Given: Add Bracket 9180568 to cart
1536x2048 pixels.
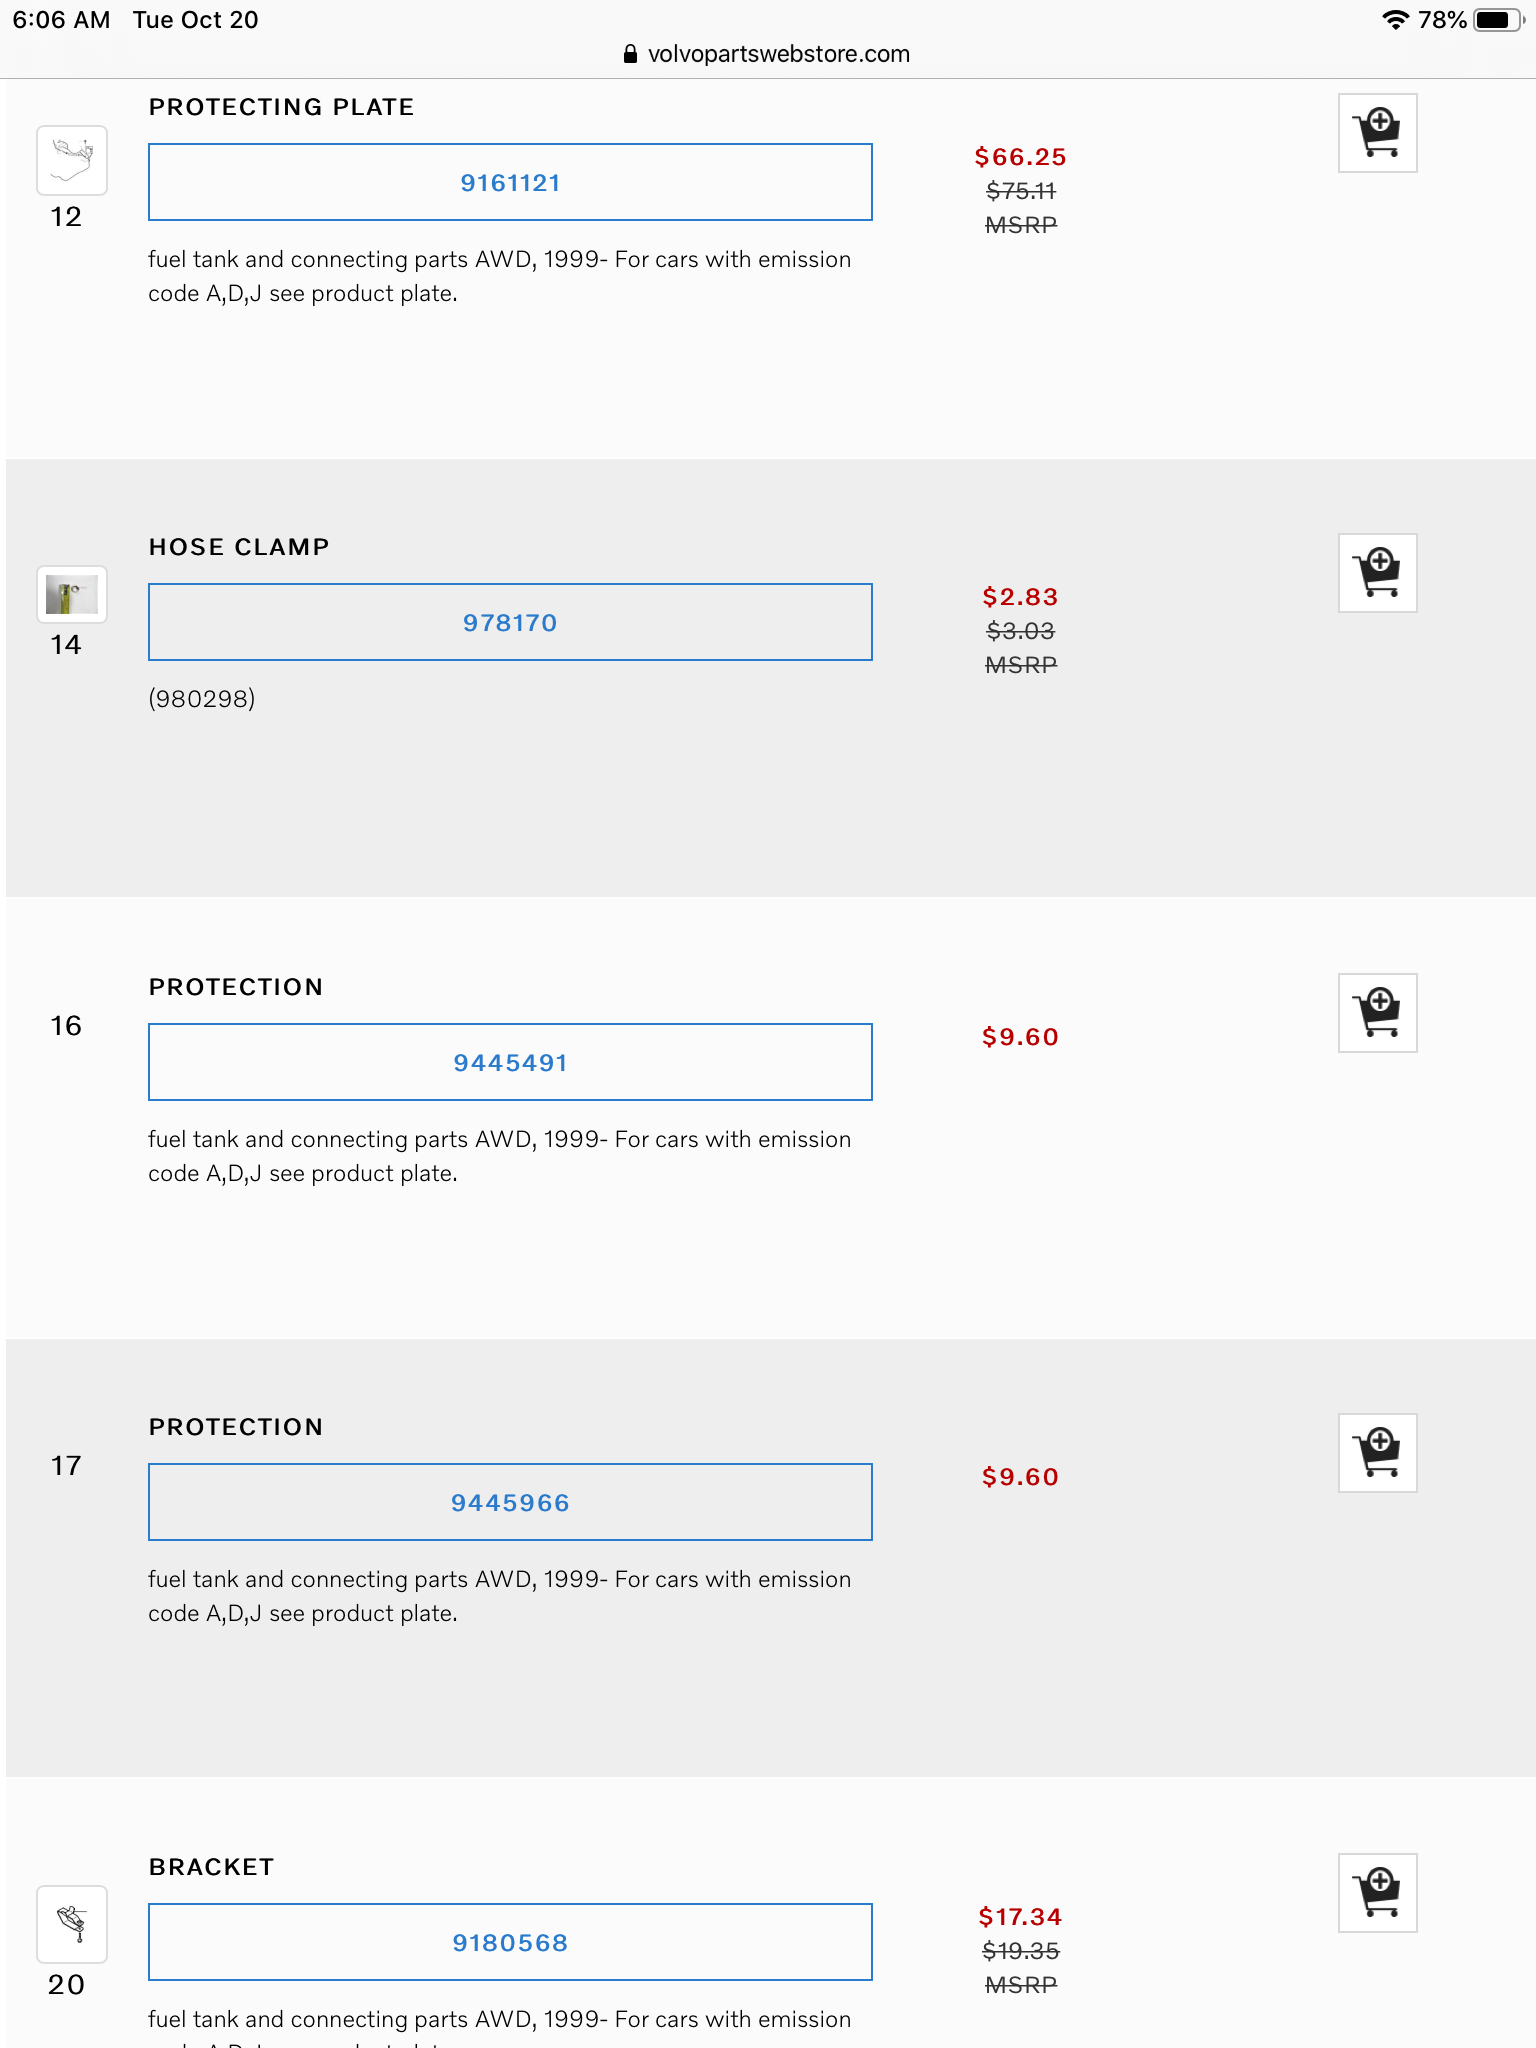Looking at the screenshot, I should coord(1377,1893).
